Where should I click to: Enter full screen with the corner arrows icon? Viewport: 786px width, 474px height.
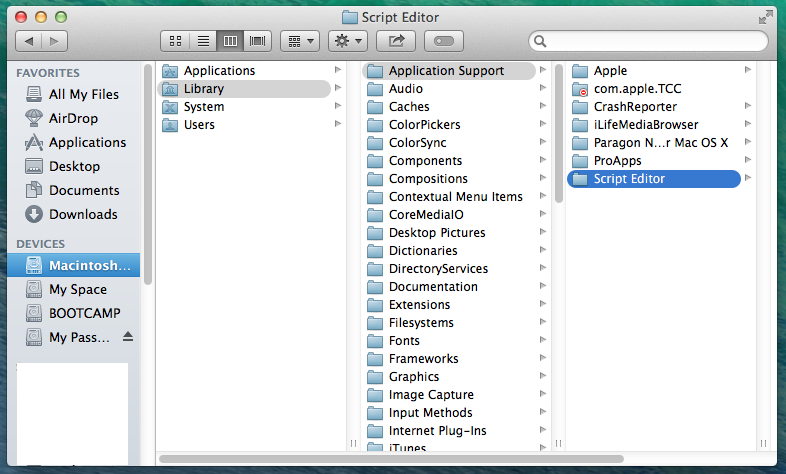click(765, 18)
